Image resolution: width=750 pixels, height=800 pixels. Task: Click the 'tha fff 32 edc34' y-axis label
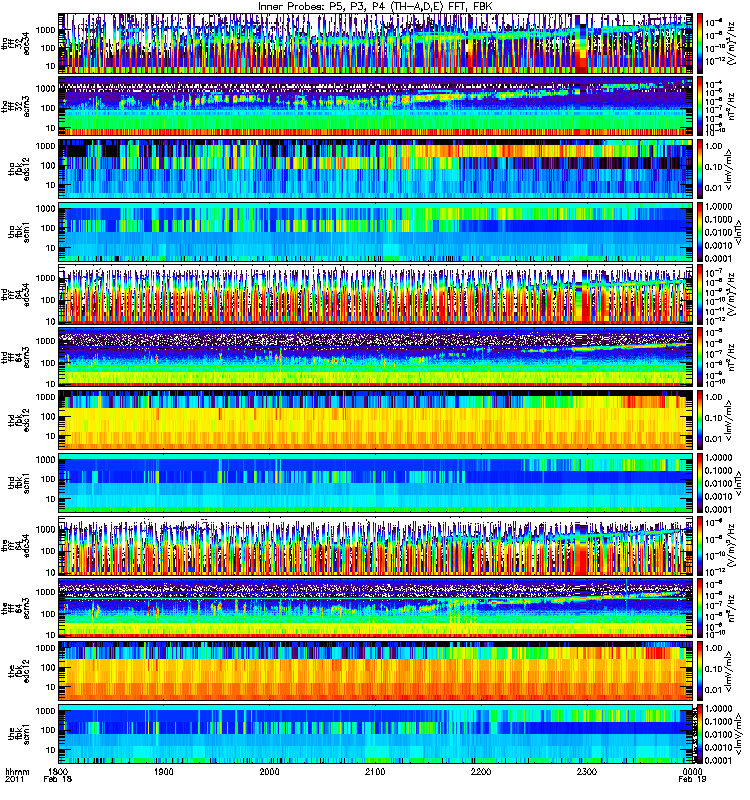click(x=16, y=43)
